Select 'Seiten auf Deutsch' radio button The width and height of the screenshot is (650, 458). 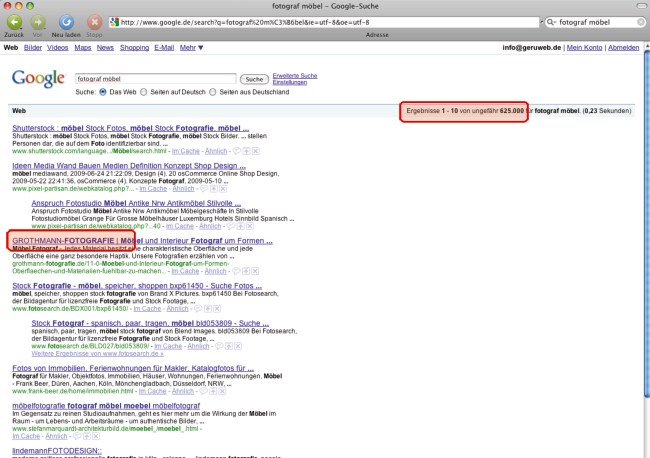(x=143, y=92)
